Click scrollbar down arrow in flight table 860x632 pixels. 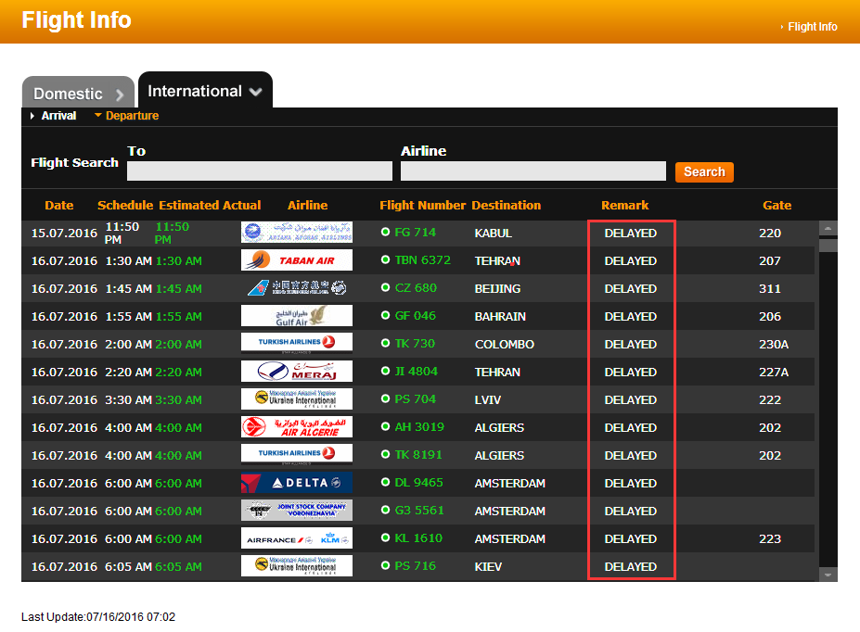click(x=828, y=575)
